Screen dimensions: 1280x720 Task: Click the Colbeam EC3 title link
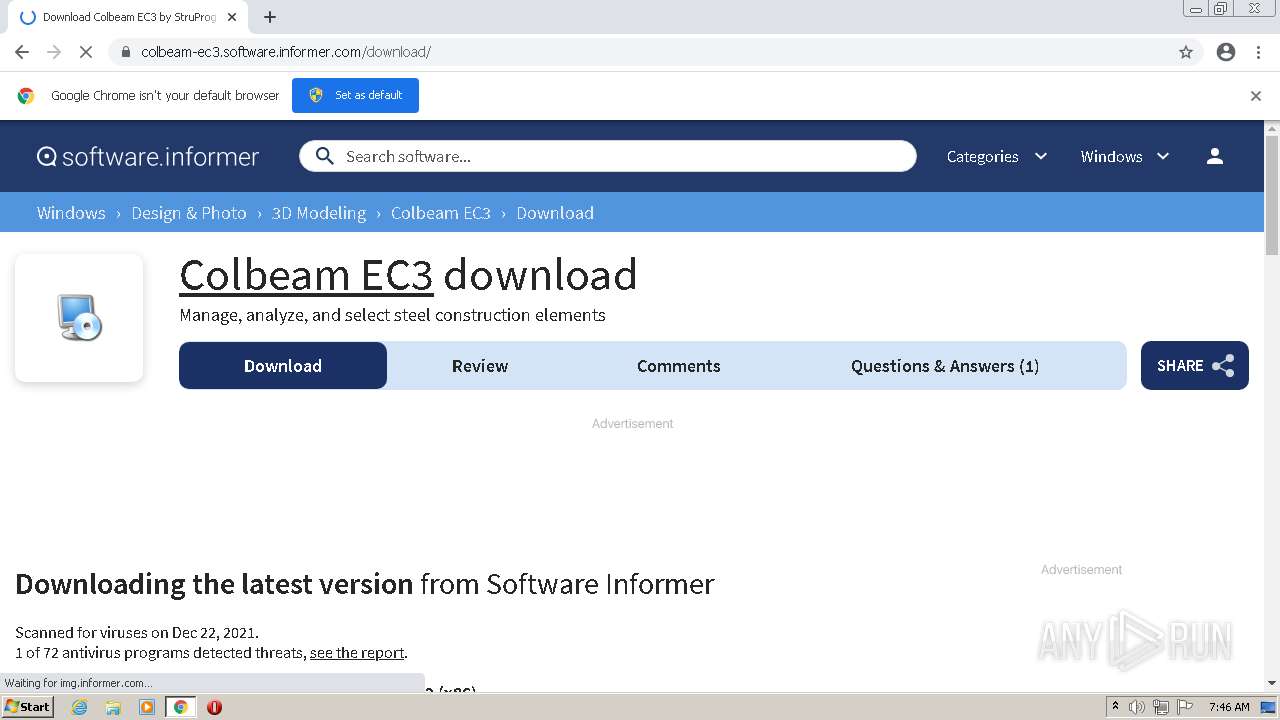(x=306, y=275)
